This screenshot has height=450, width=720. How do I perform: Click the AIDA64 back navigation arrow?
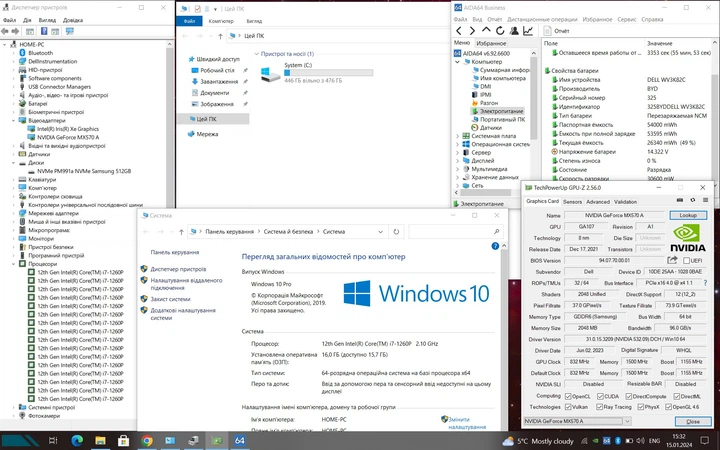[x=458, y=31]
